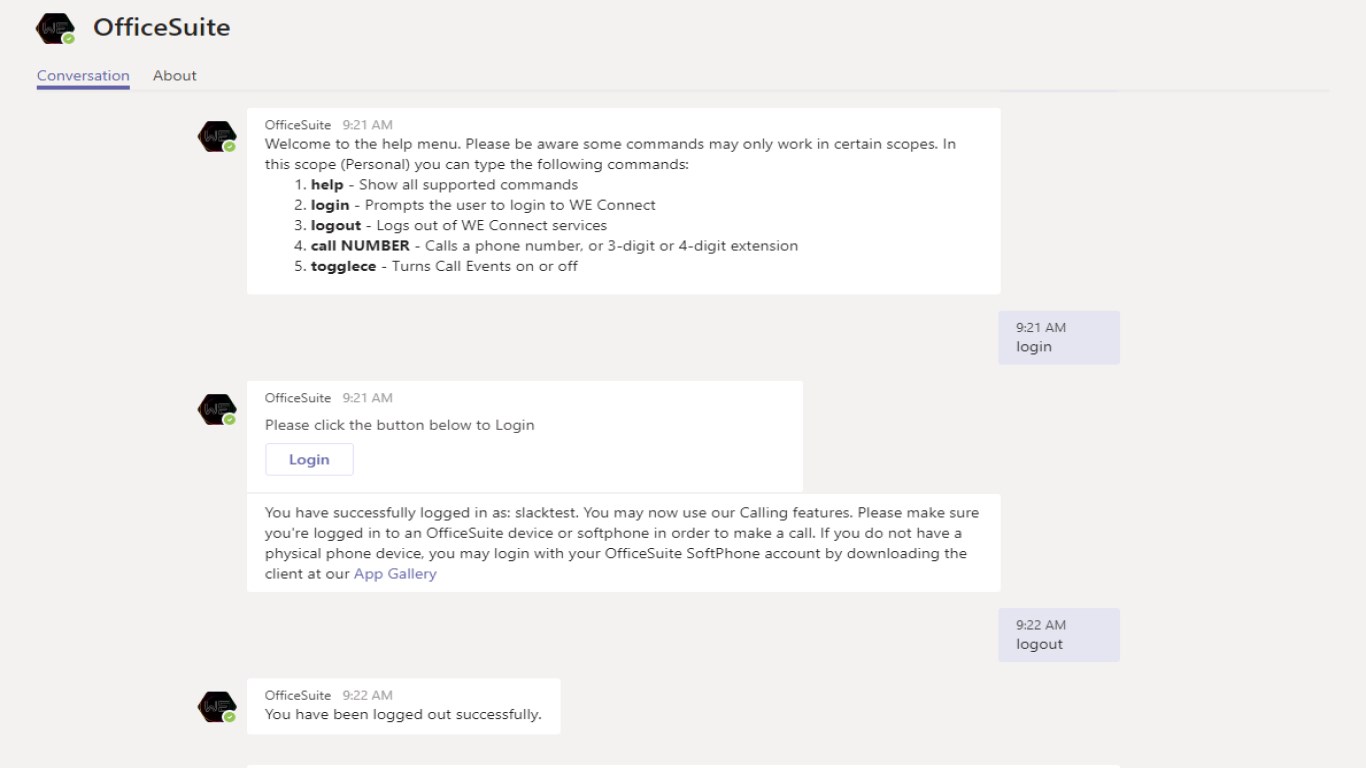Click the bot avatar beside the Login prompt message
1366x768 pixels.
point(217,410)
